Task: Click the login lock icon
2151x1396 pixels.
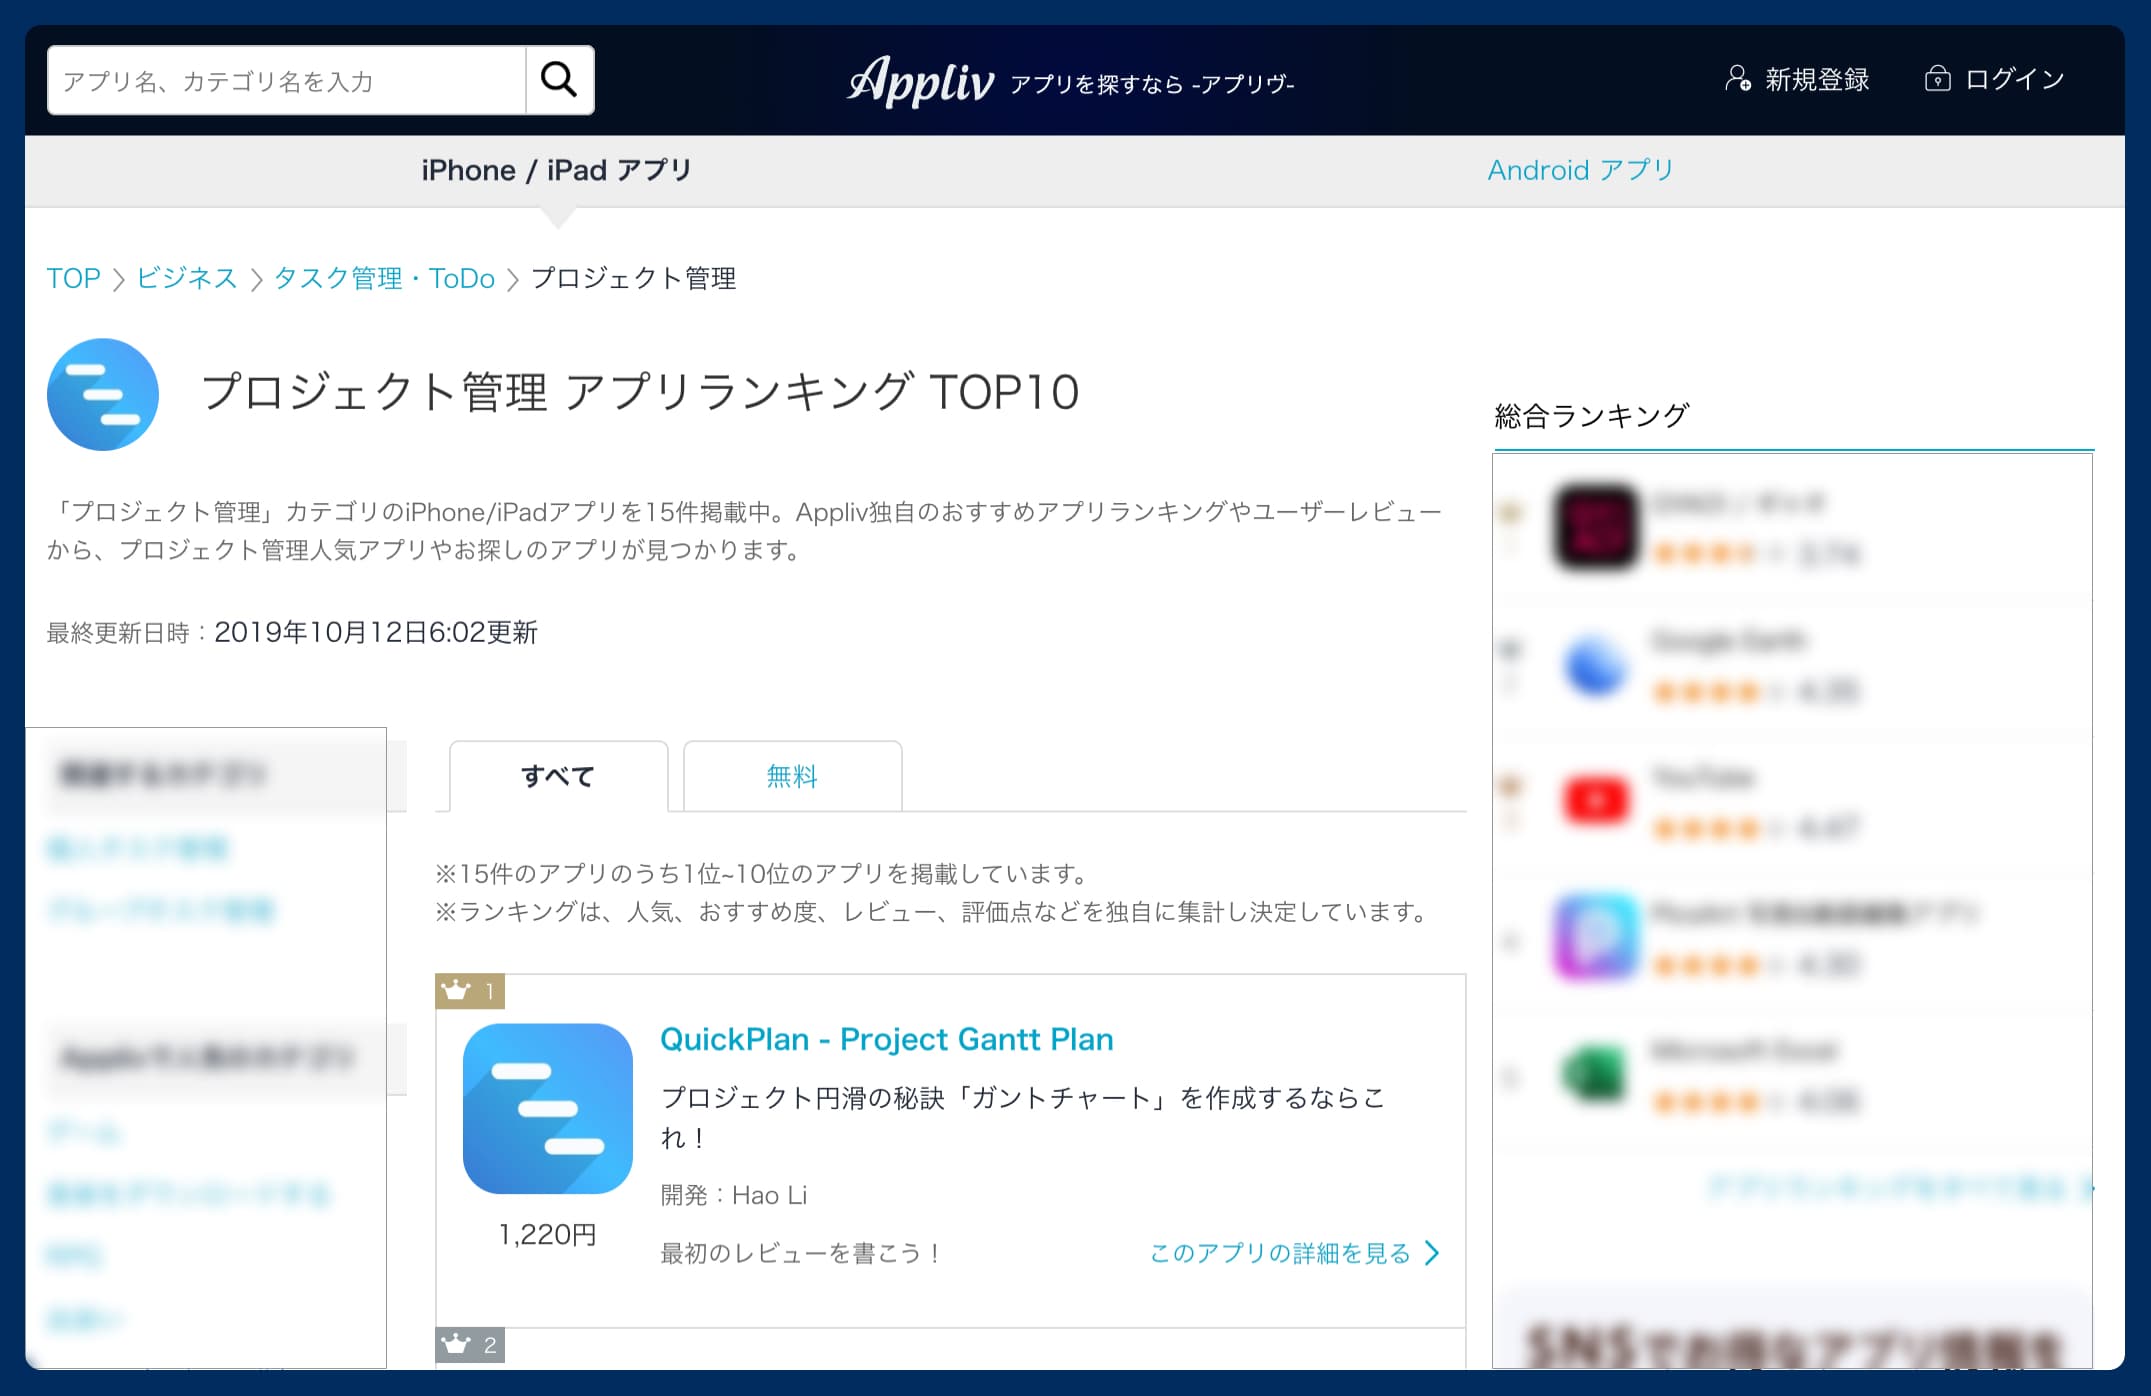Action: tap(1937, 79)
